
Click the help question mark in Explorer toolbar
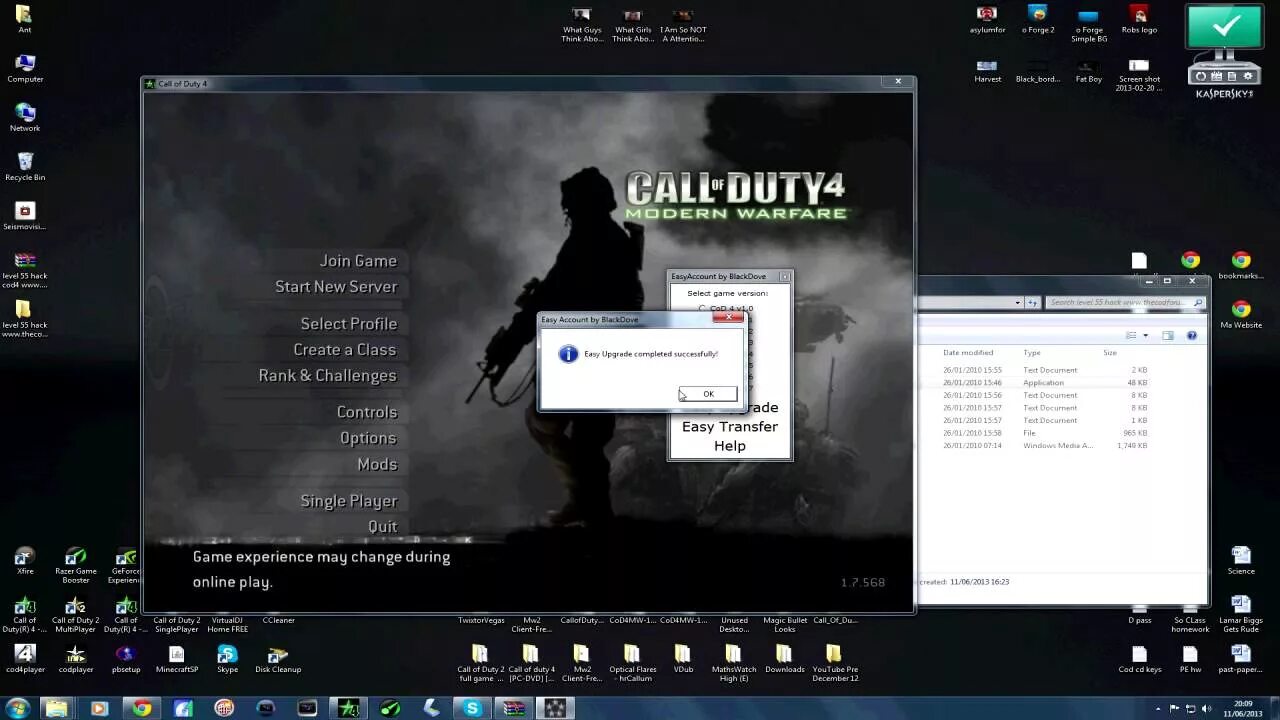[x=1191, y=336]
